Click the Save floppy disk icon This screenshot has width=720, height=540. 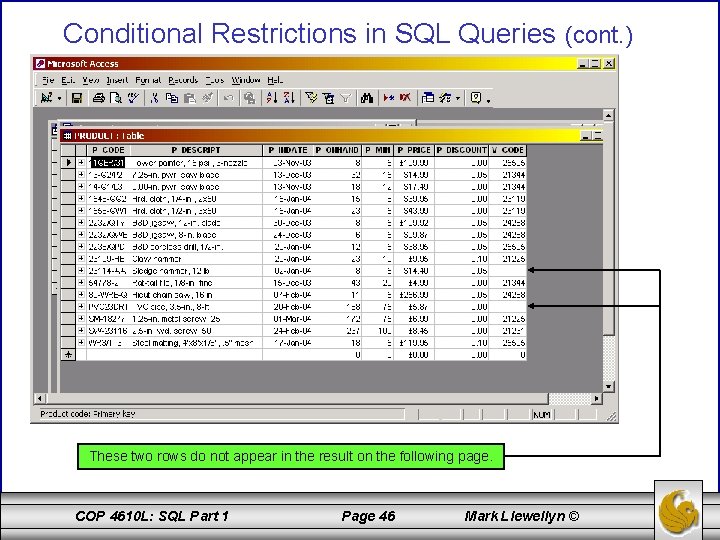(77, 98)
